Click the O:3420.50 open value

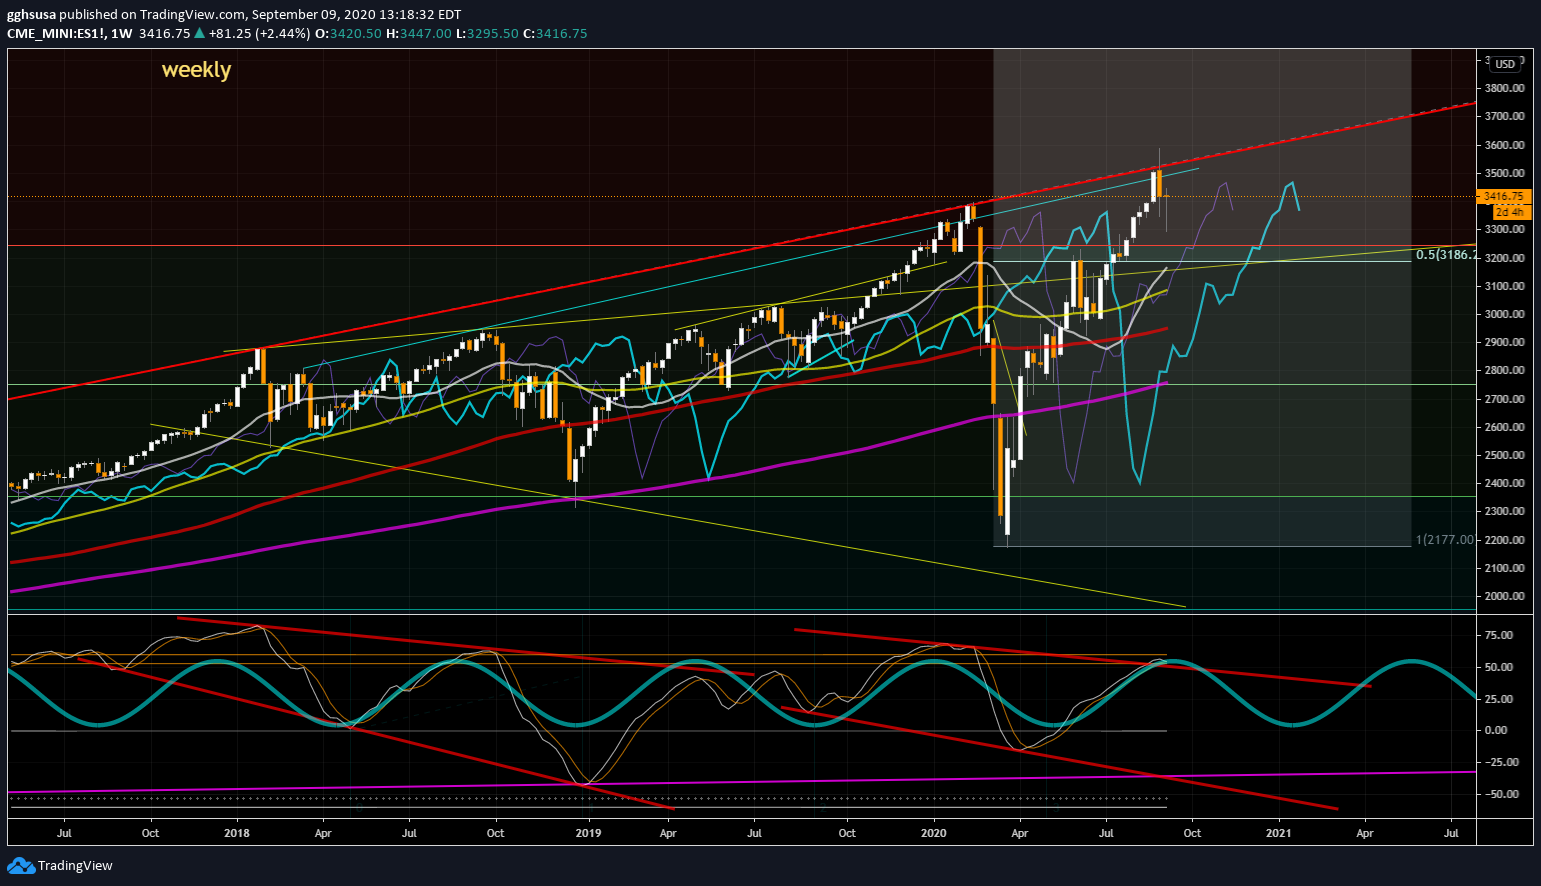[x=349, y=33]
